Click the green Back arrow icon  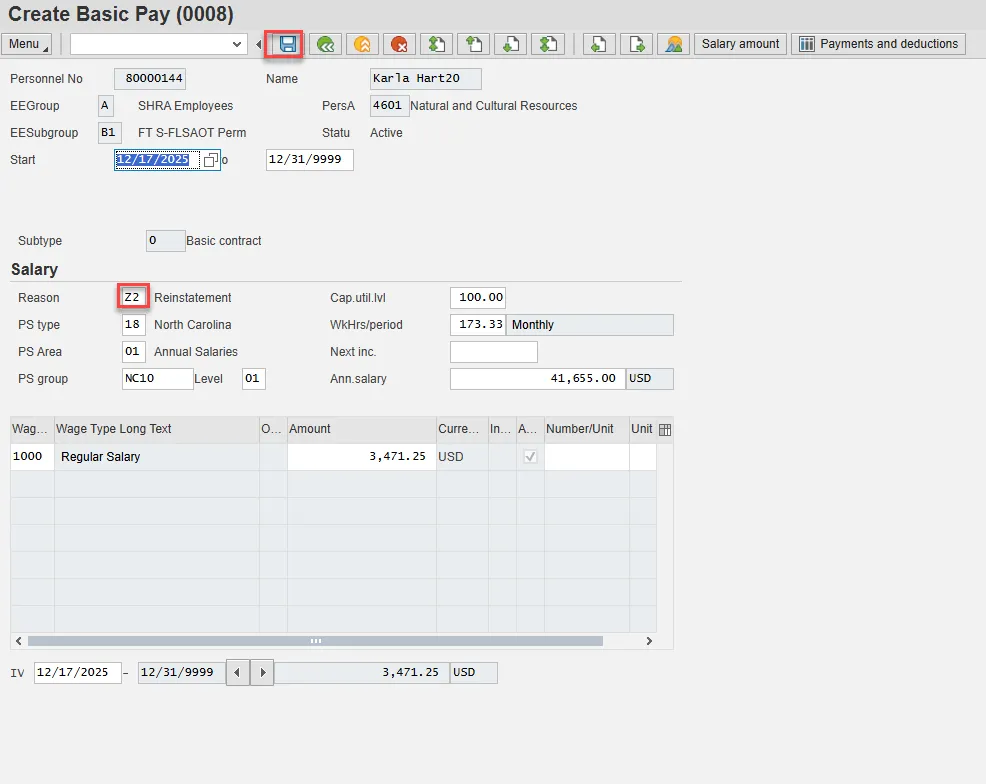tap(325, 44)
